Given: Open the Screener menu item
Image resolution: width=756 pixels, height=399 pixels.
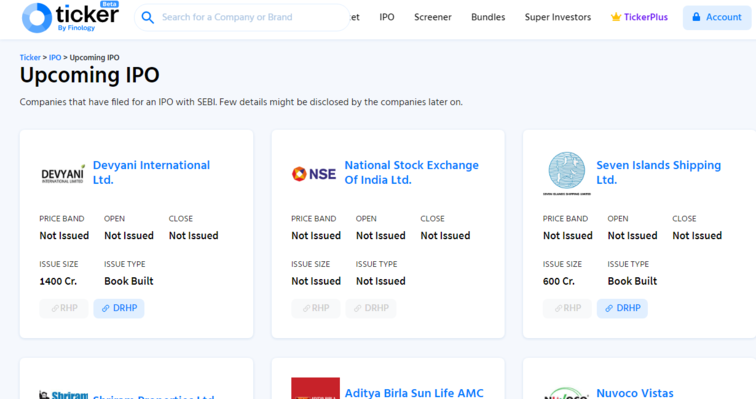Looking at the screenshot, I should (x=432, y=17).
